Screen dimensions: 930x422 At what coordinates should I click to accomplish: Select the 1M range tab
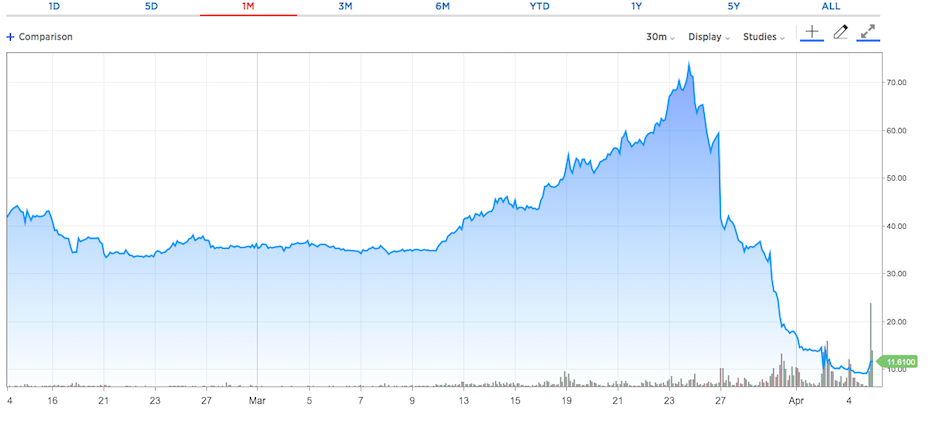[x=249, y=7]
